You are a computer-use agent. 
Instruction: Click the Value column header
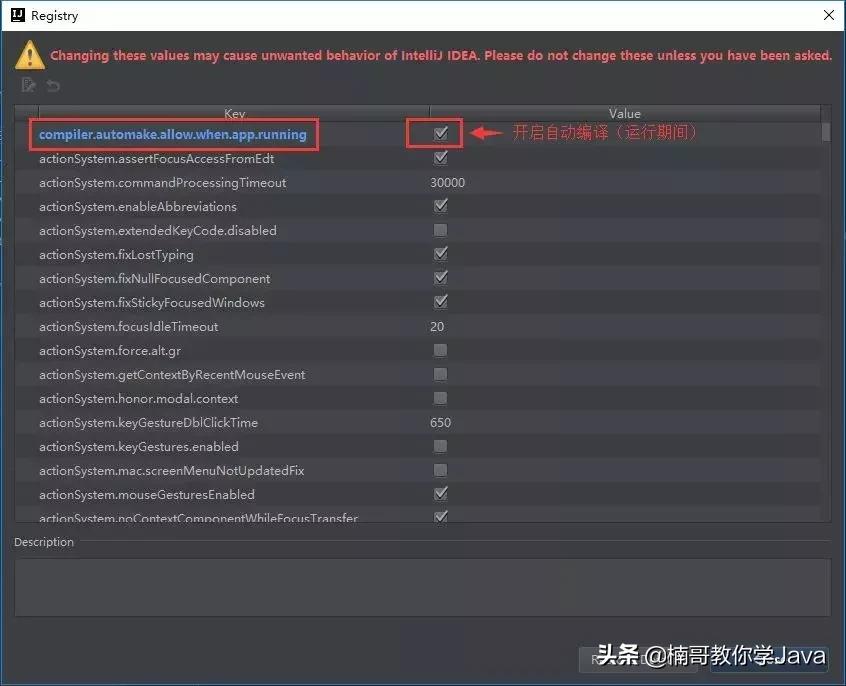tap(625, 113)
